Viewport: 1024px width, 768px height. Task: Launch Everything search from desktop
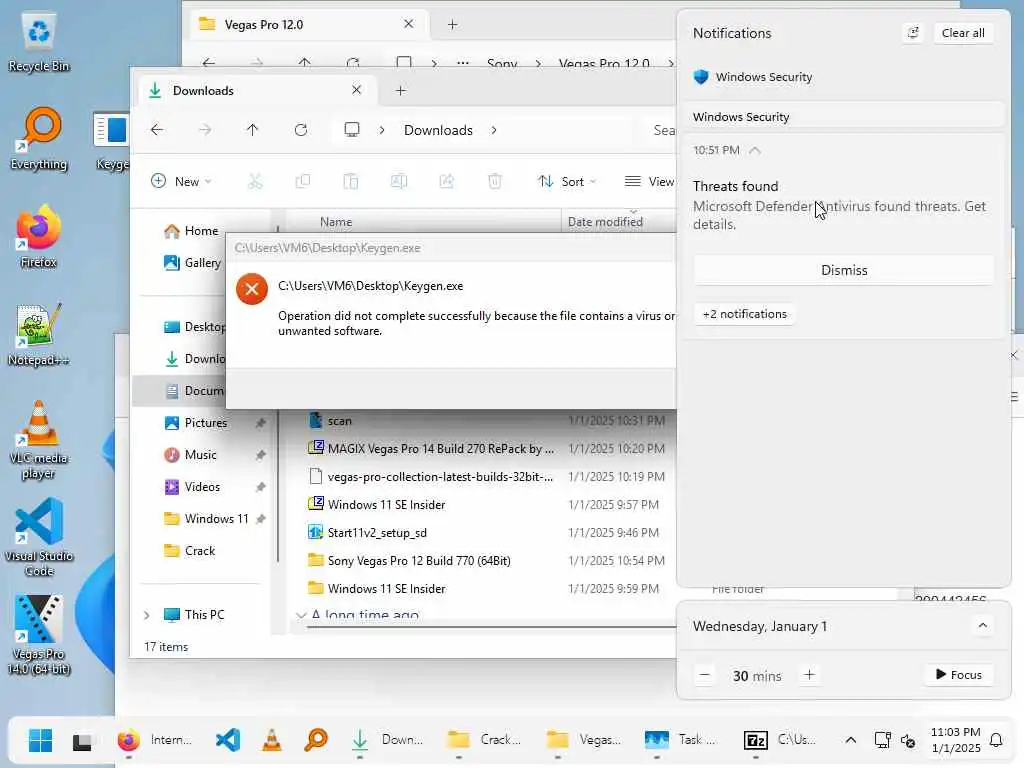39,138
